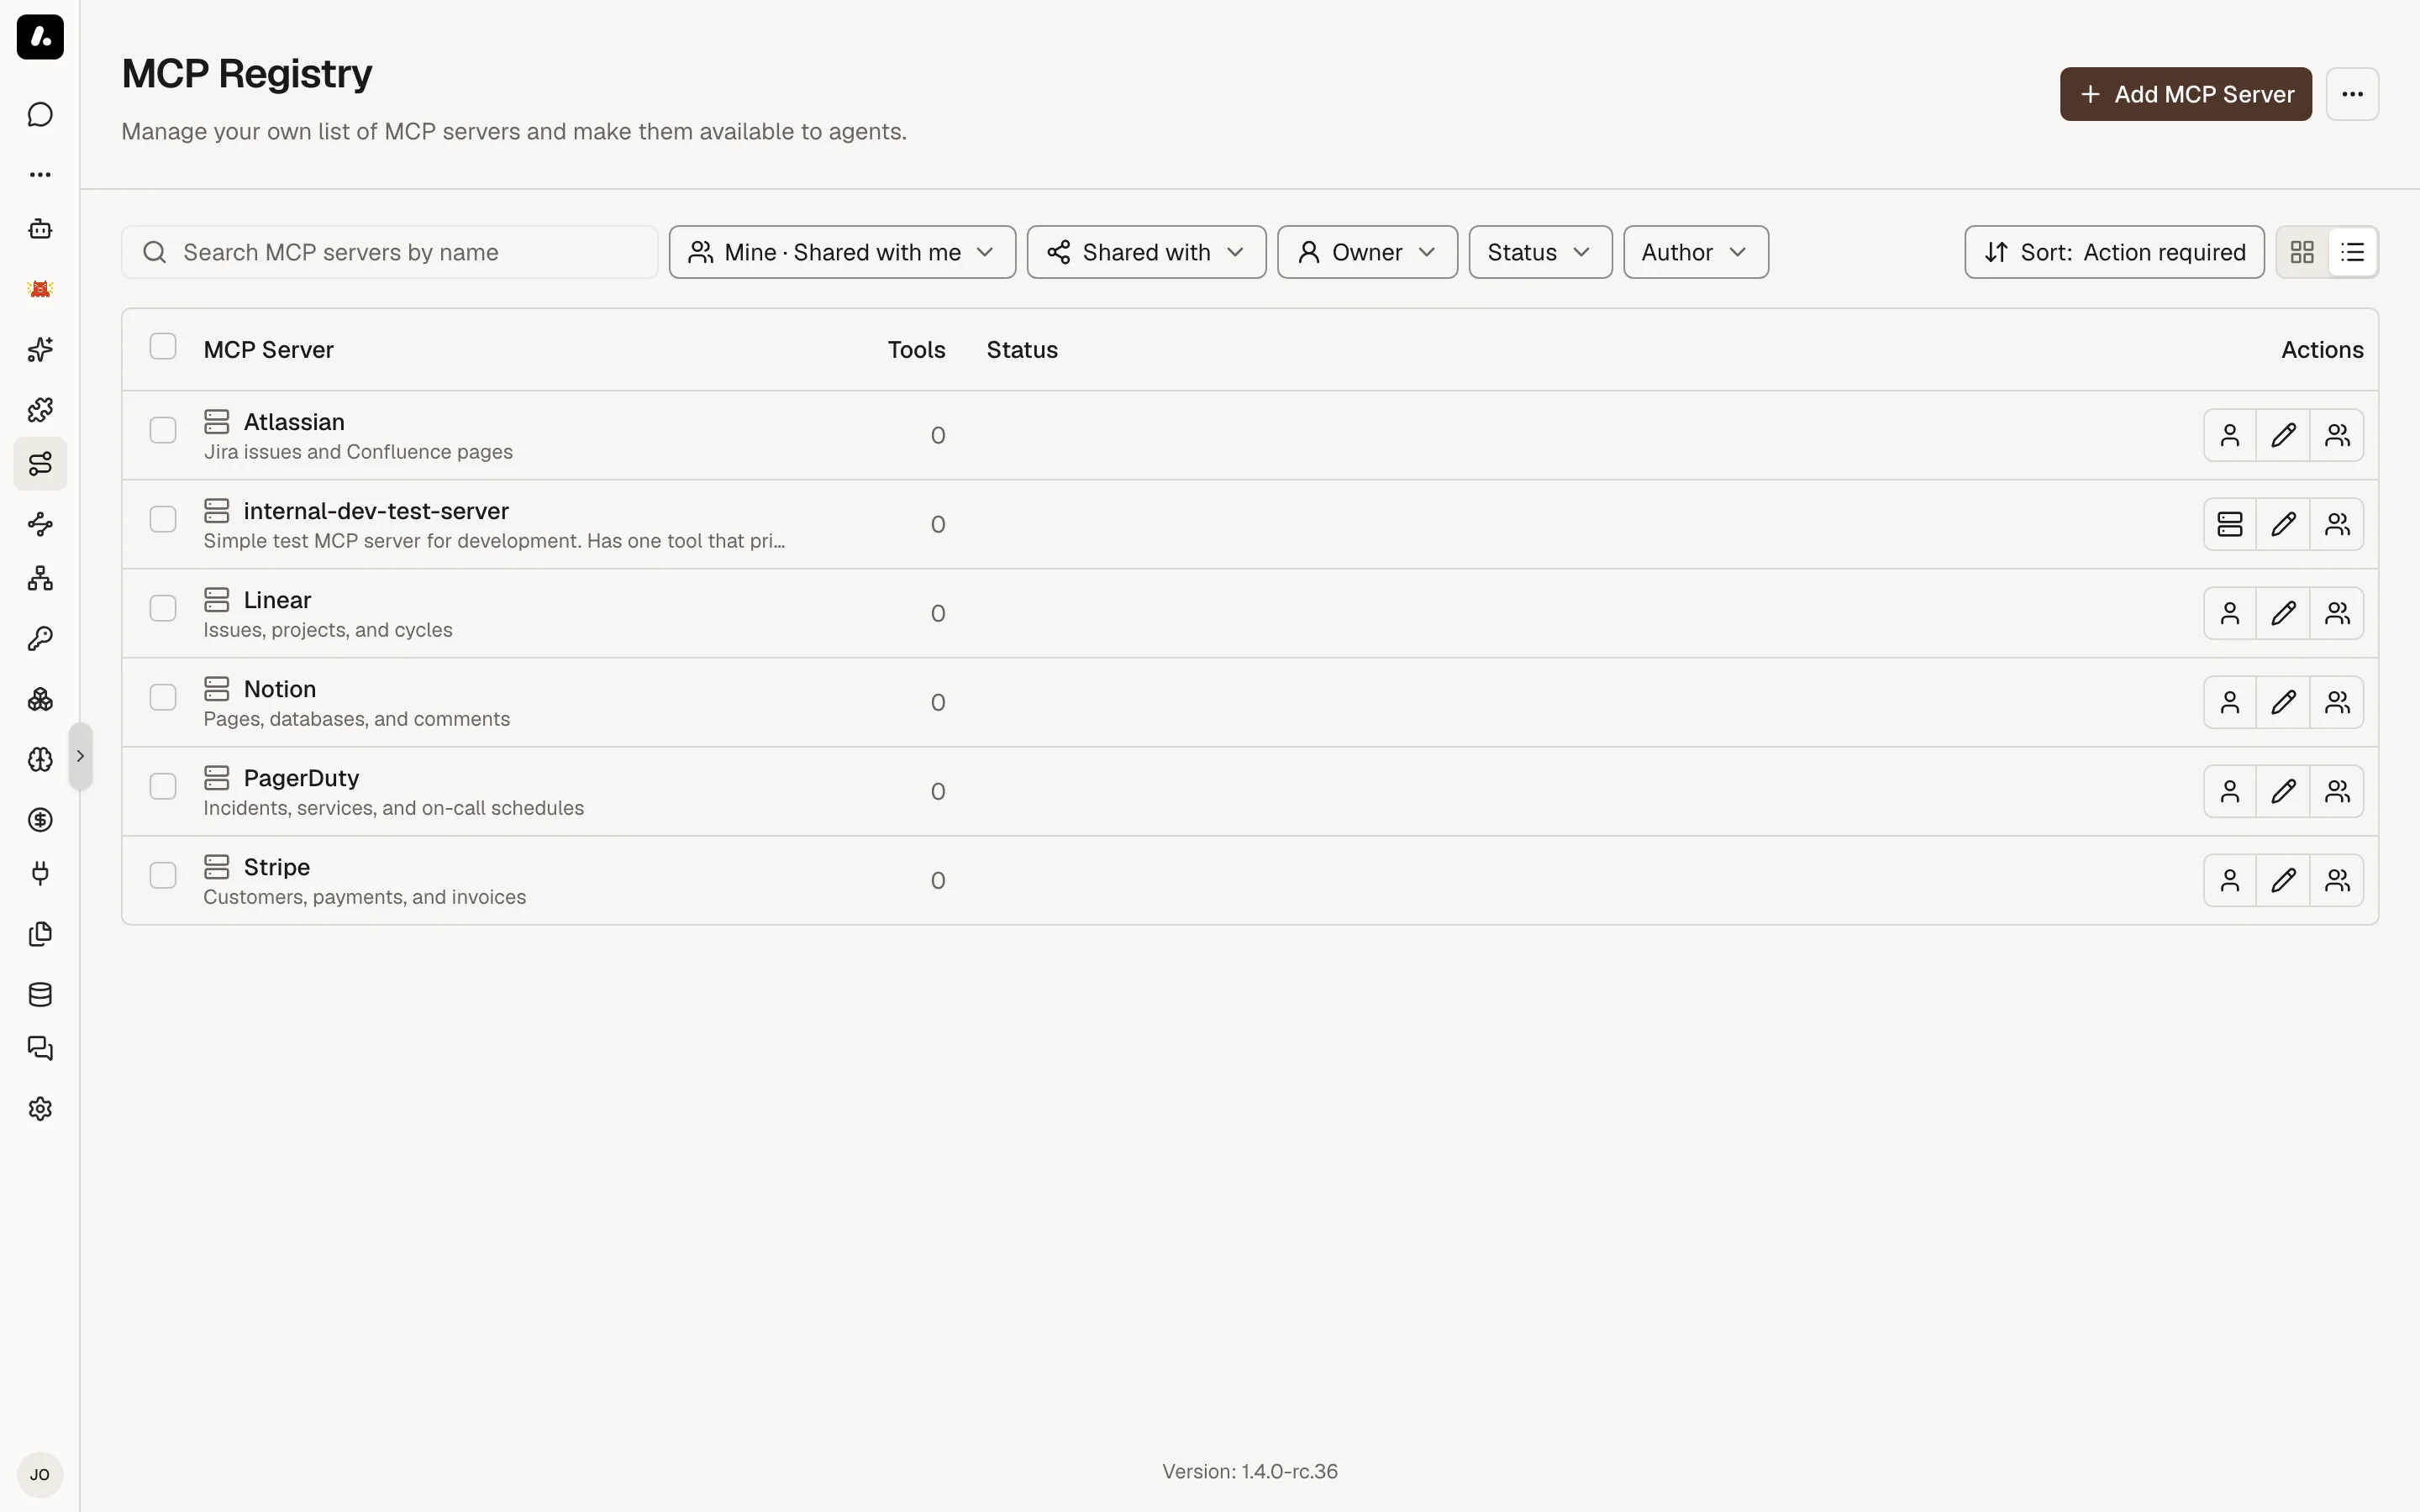Open the Mine · Shared with me filter

click(x=842, y=252)
